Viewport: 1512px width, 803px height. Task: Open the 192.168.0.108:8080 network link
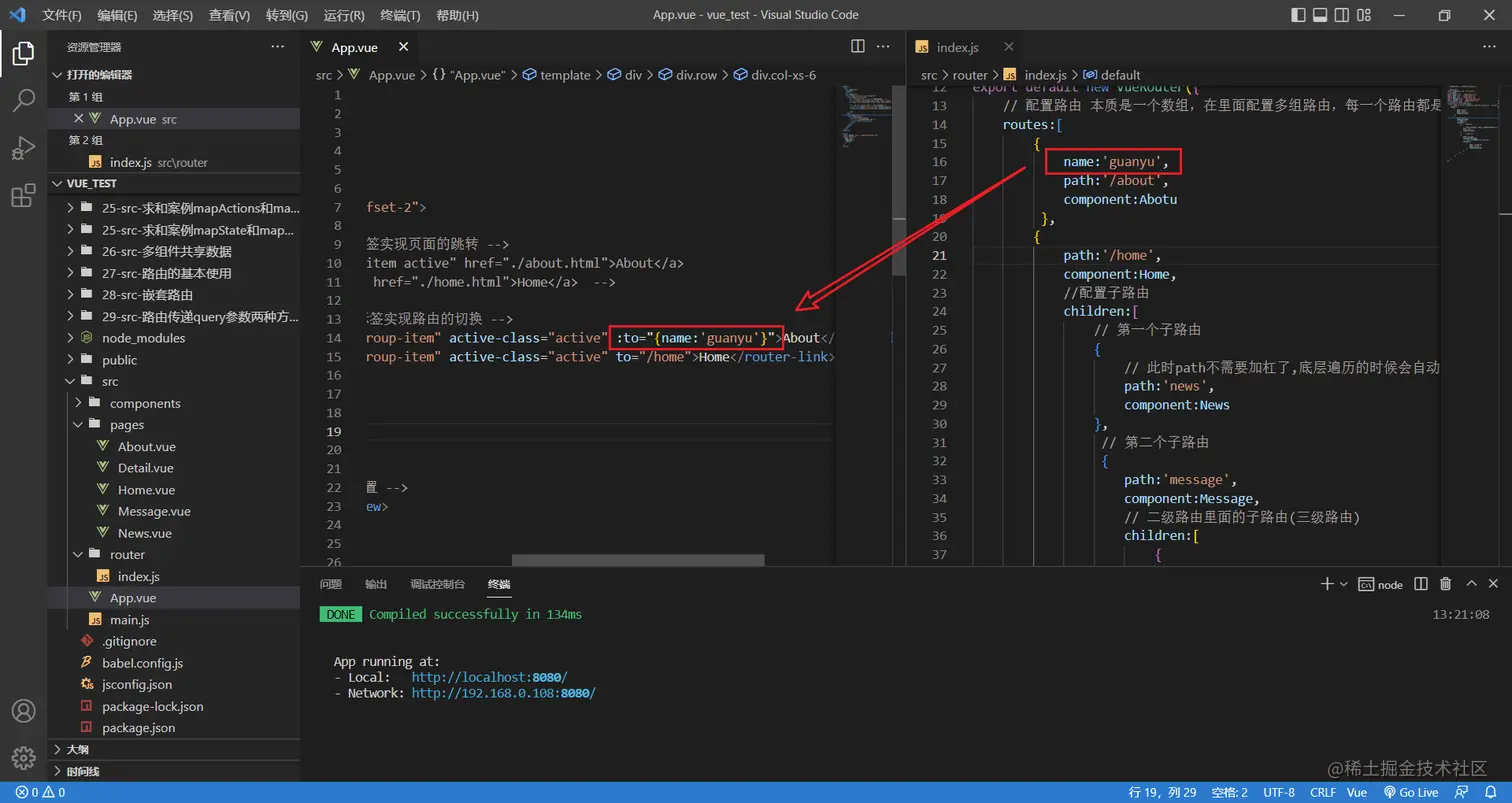[x=503, y=693]
